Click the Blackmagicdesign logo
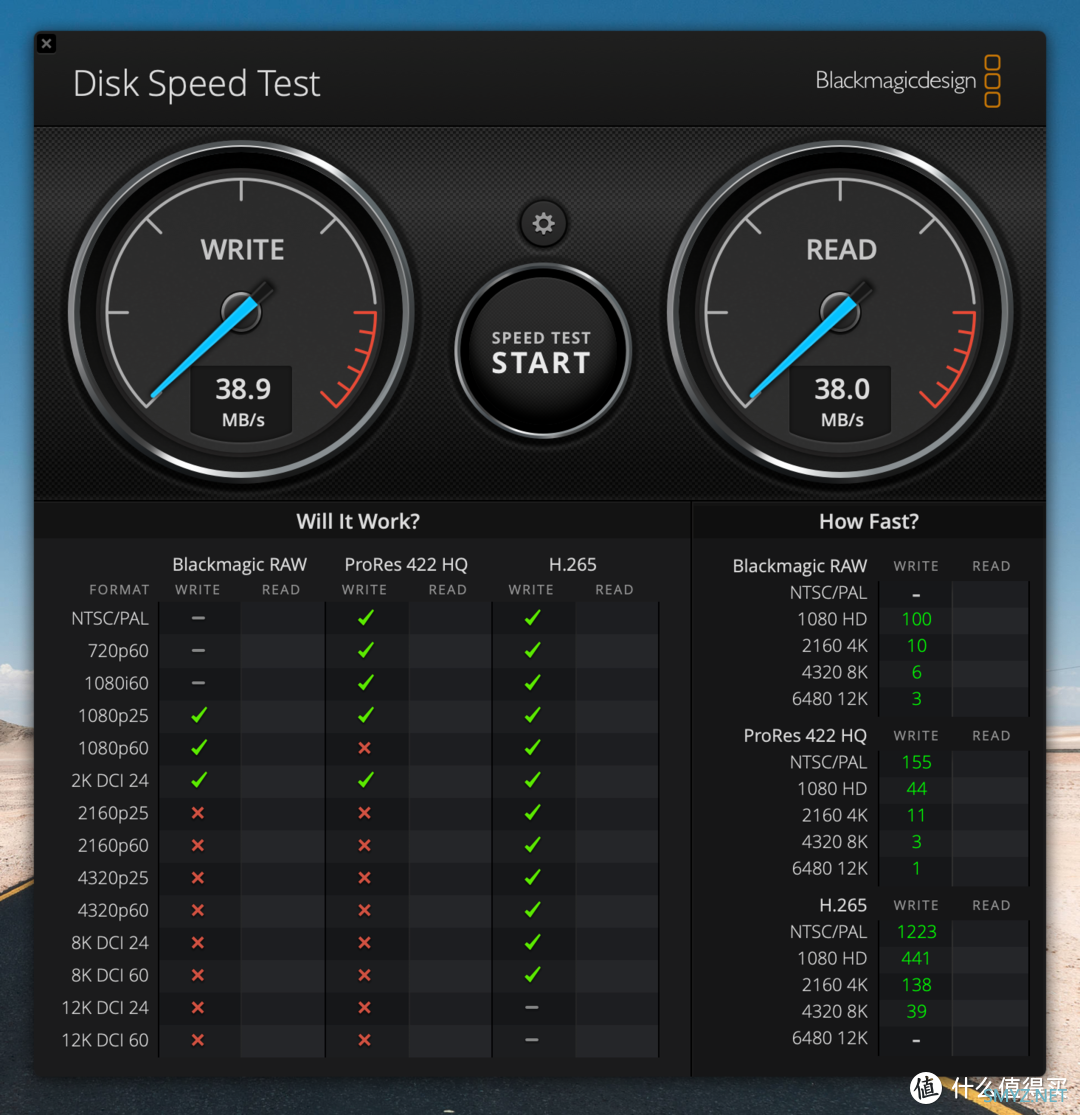This screenshot has width=1080, height=1115. point(908,81)
